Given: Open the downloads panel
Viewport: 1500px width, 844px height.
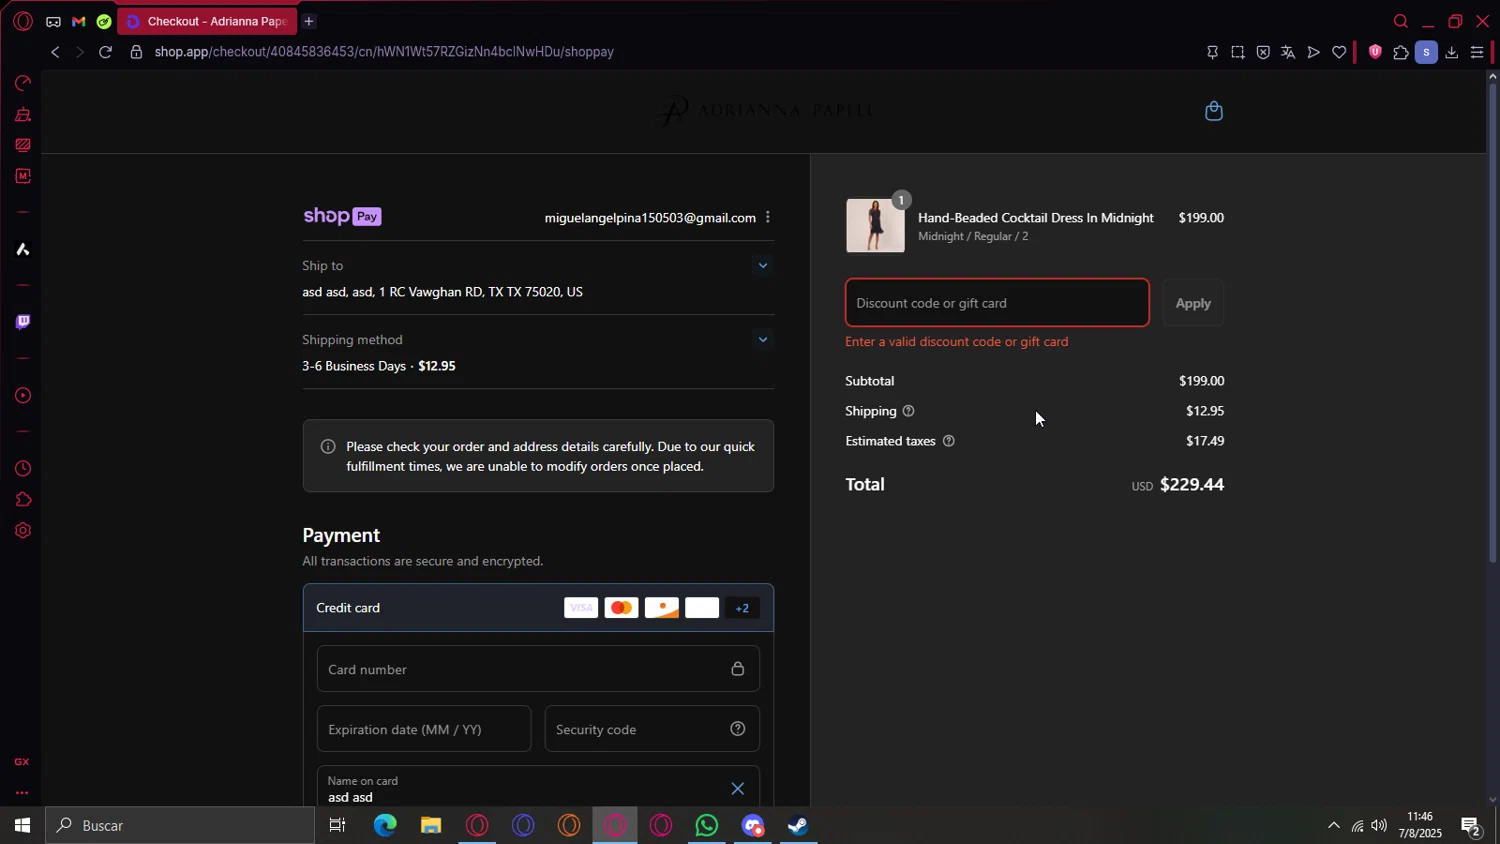Looking at the screenshot, I should pyautogui.click(x=1452, y=52).
